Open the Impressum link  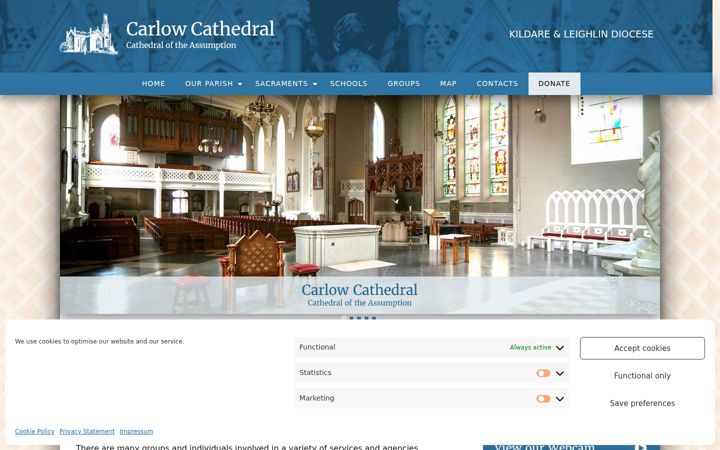click(x=136, y=432)
